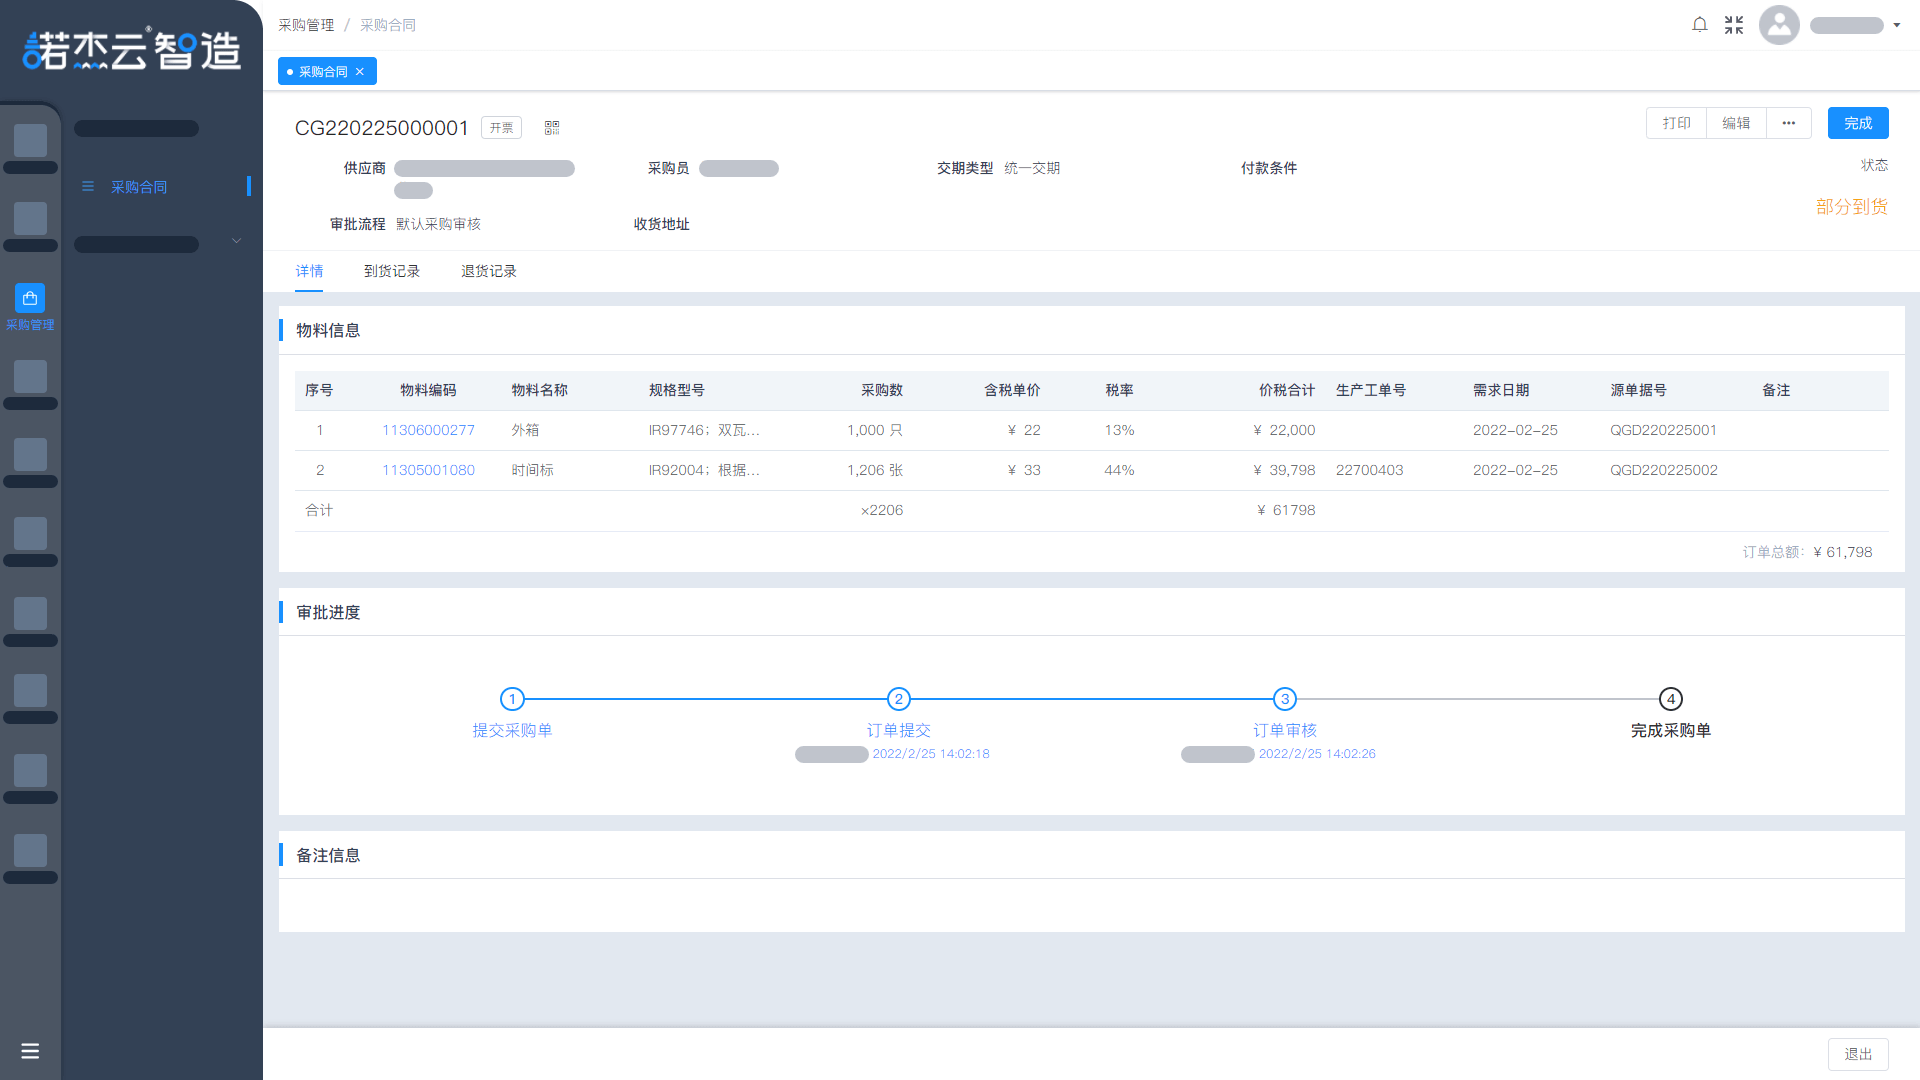Switch to the 到货记录 tab
The width and height of the screenshot is (1920, 1080).
coord(391,271)
